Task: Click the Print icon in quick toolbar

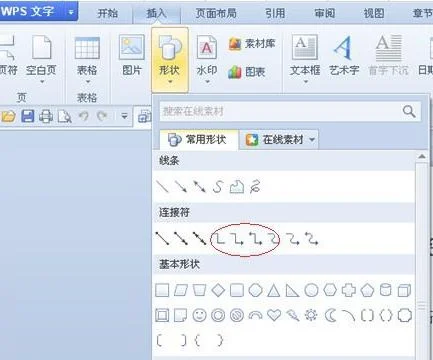Action: coord(46,117)
